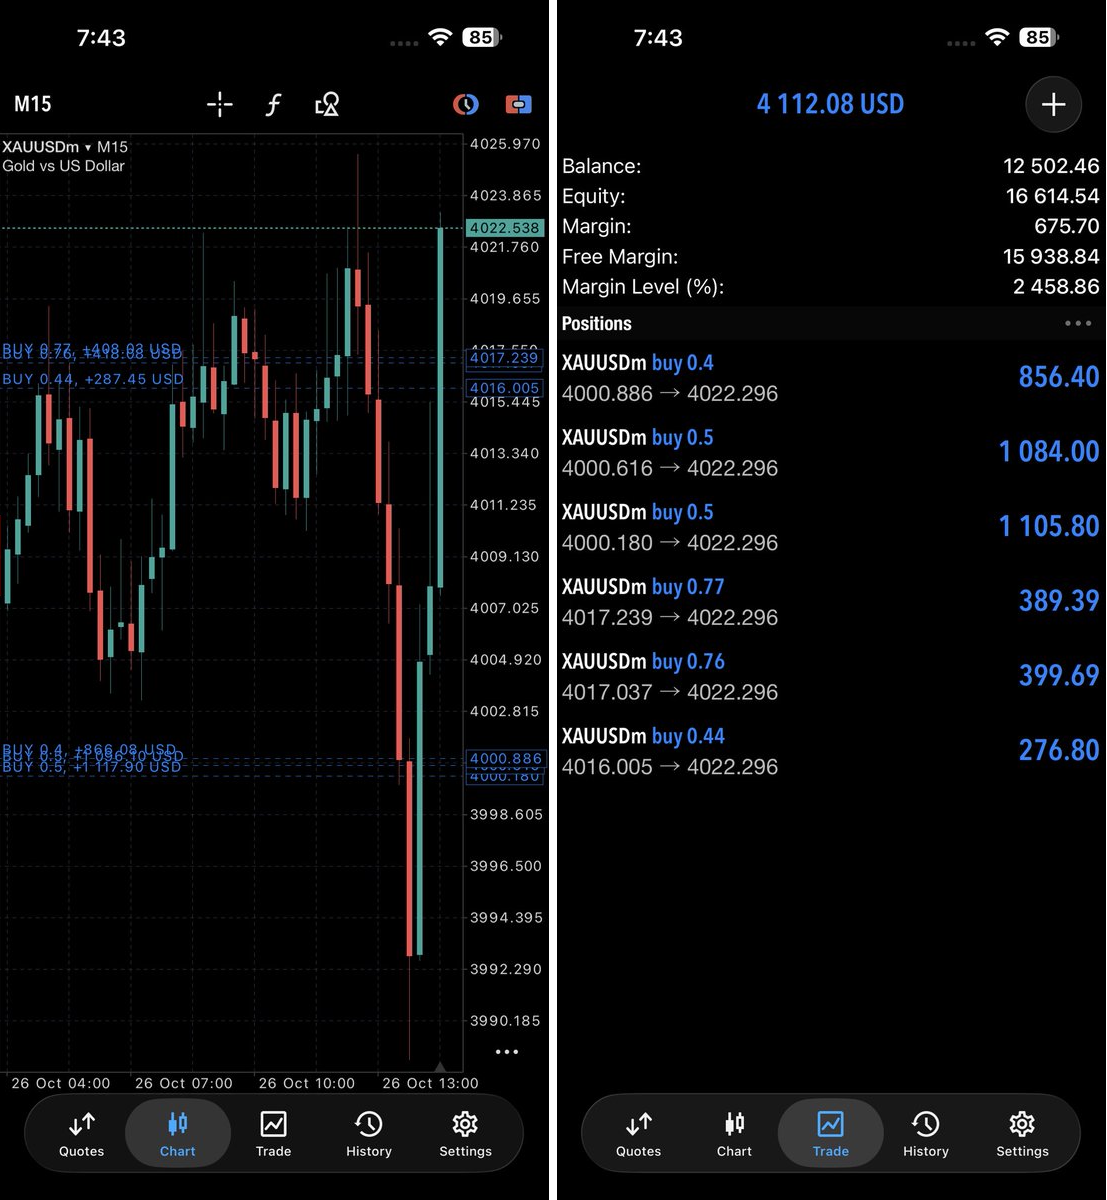Open Settings tab in left screen

[x=465, y=1134]
